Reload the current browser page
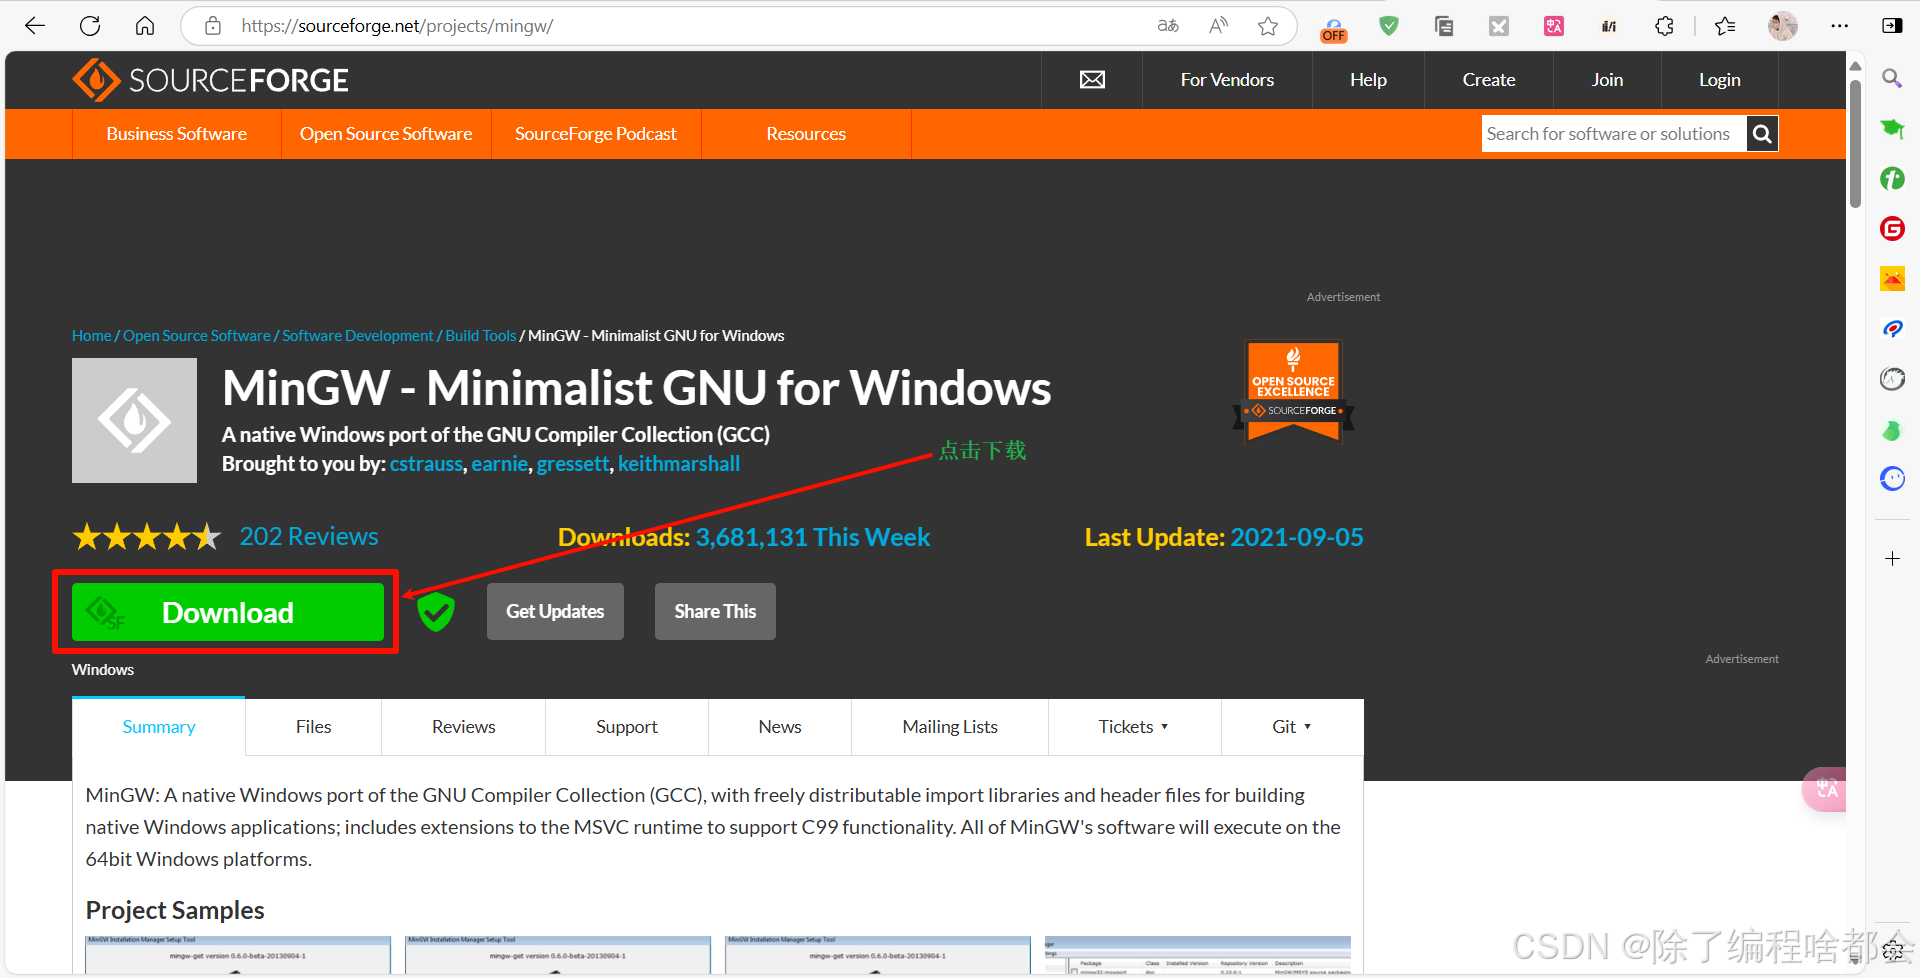Screen dimensions: 1920x978 point(90,26)
